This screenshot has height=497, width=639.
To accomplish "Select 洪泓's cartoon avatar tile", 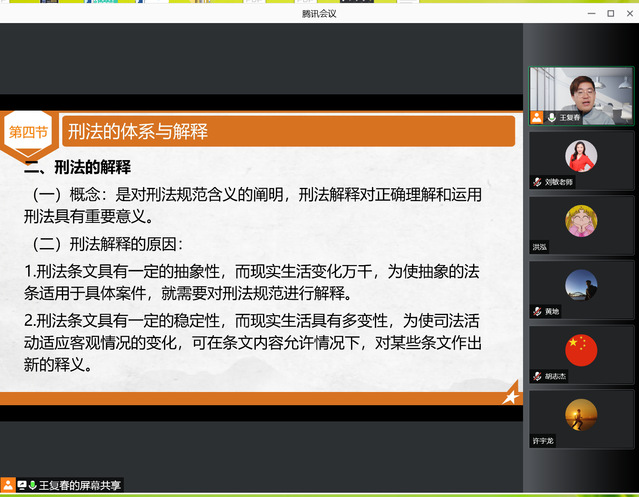I will click(x=581, y=224).
